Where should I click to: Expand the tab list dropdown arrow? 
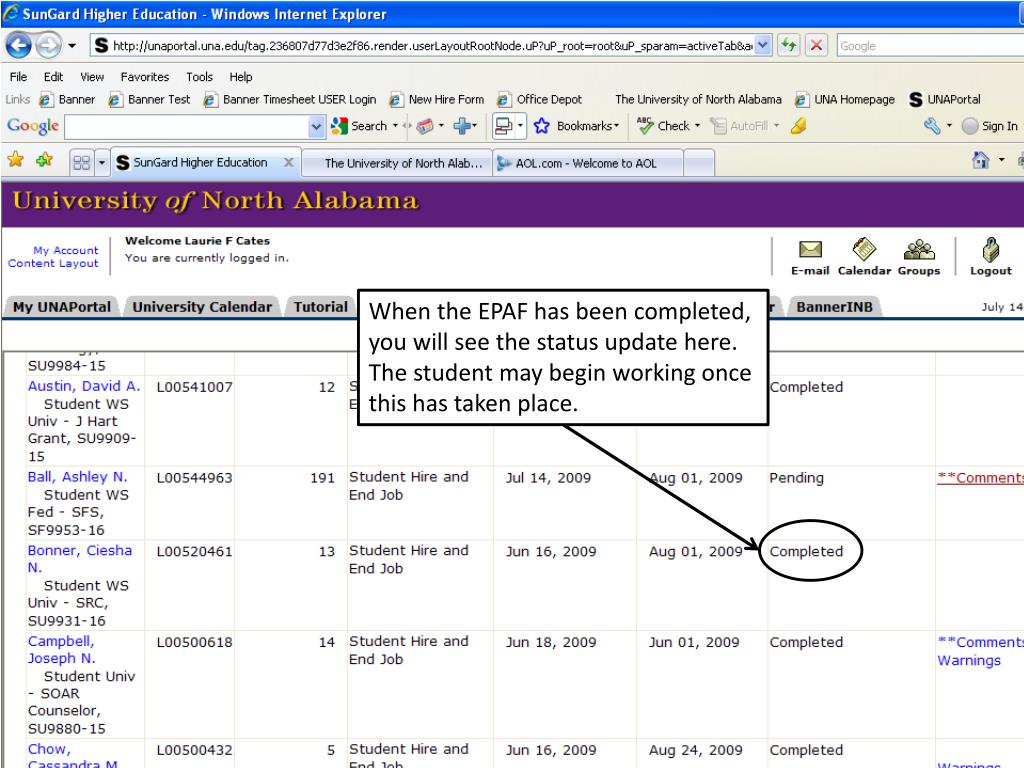point(102,162)
